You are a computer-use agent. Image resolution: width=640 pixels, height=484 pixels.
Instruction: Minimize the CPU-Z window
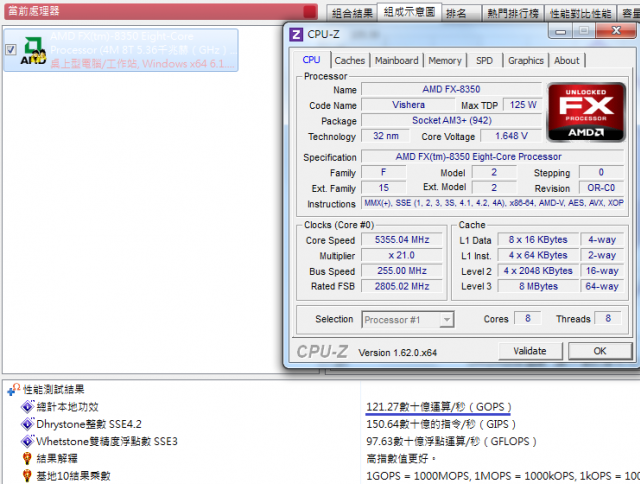(561, 31)
